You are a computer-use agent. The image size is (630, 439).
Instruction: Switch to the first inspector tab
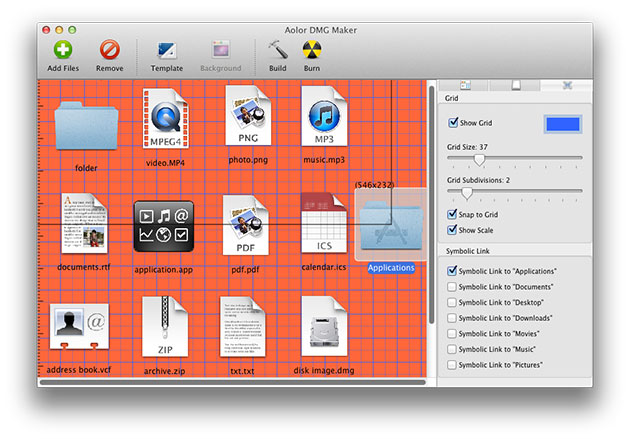[x=465, y=86]
